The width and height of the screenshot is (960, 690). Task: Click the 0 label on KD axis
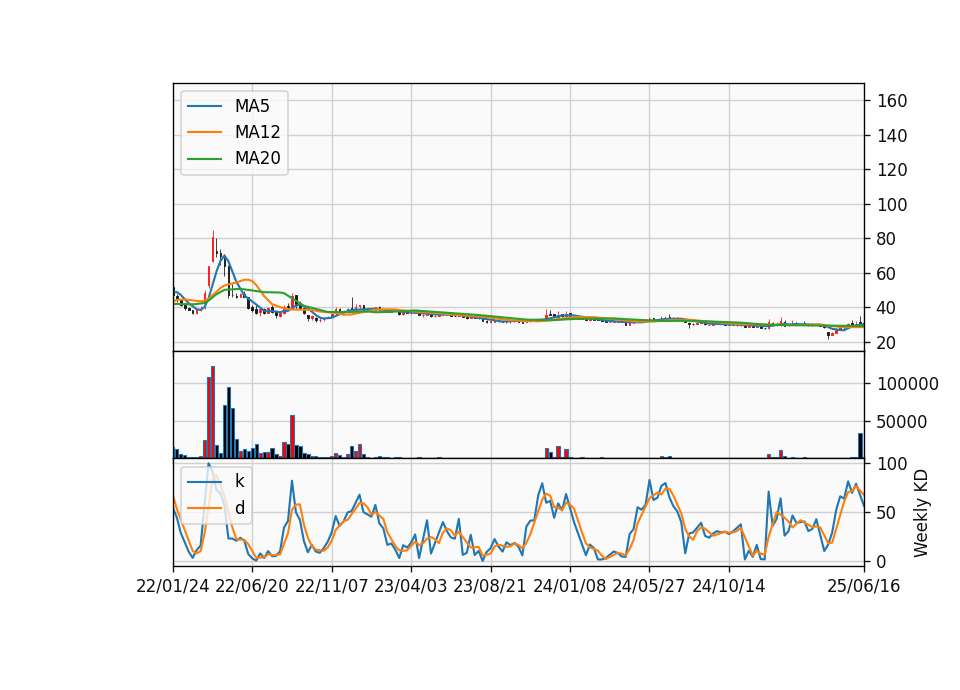(882, 561)
